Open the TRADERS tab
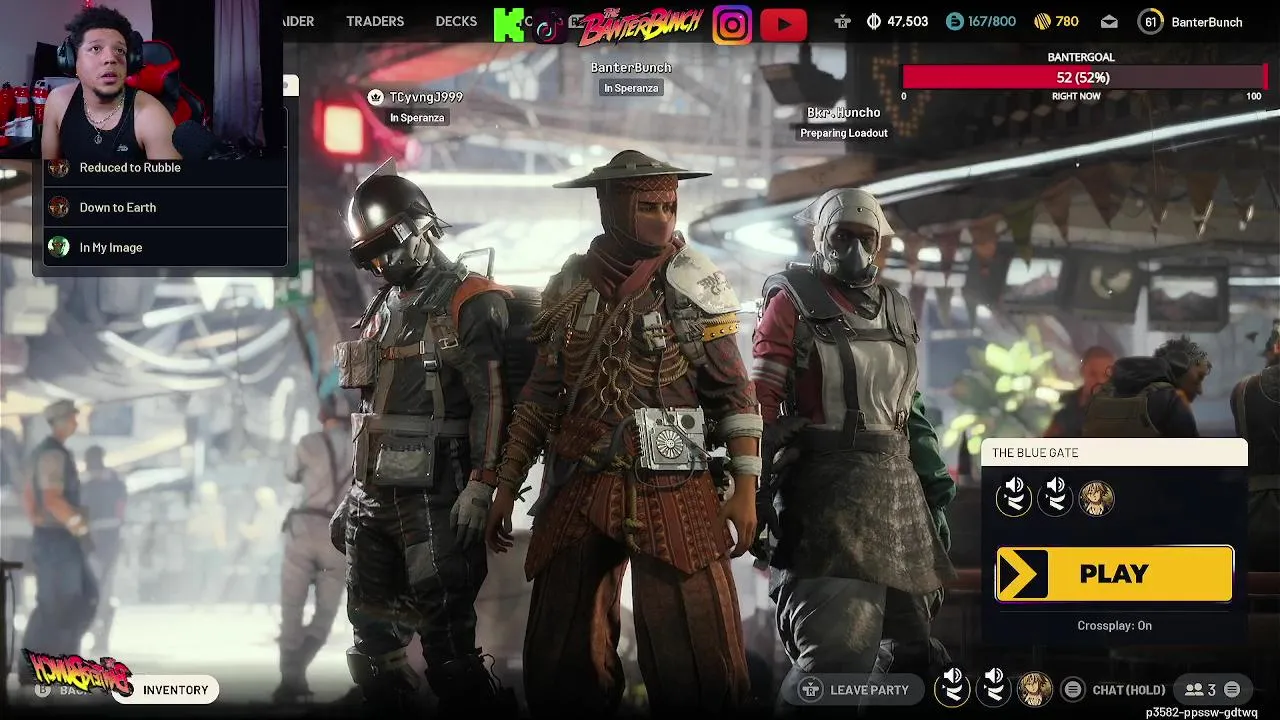 coord(375,21)
